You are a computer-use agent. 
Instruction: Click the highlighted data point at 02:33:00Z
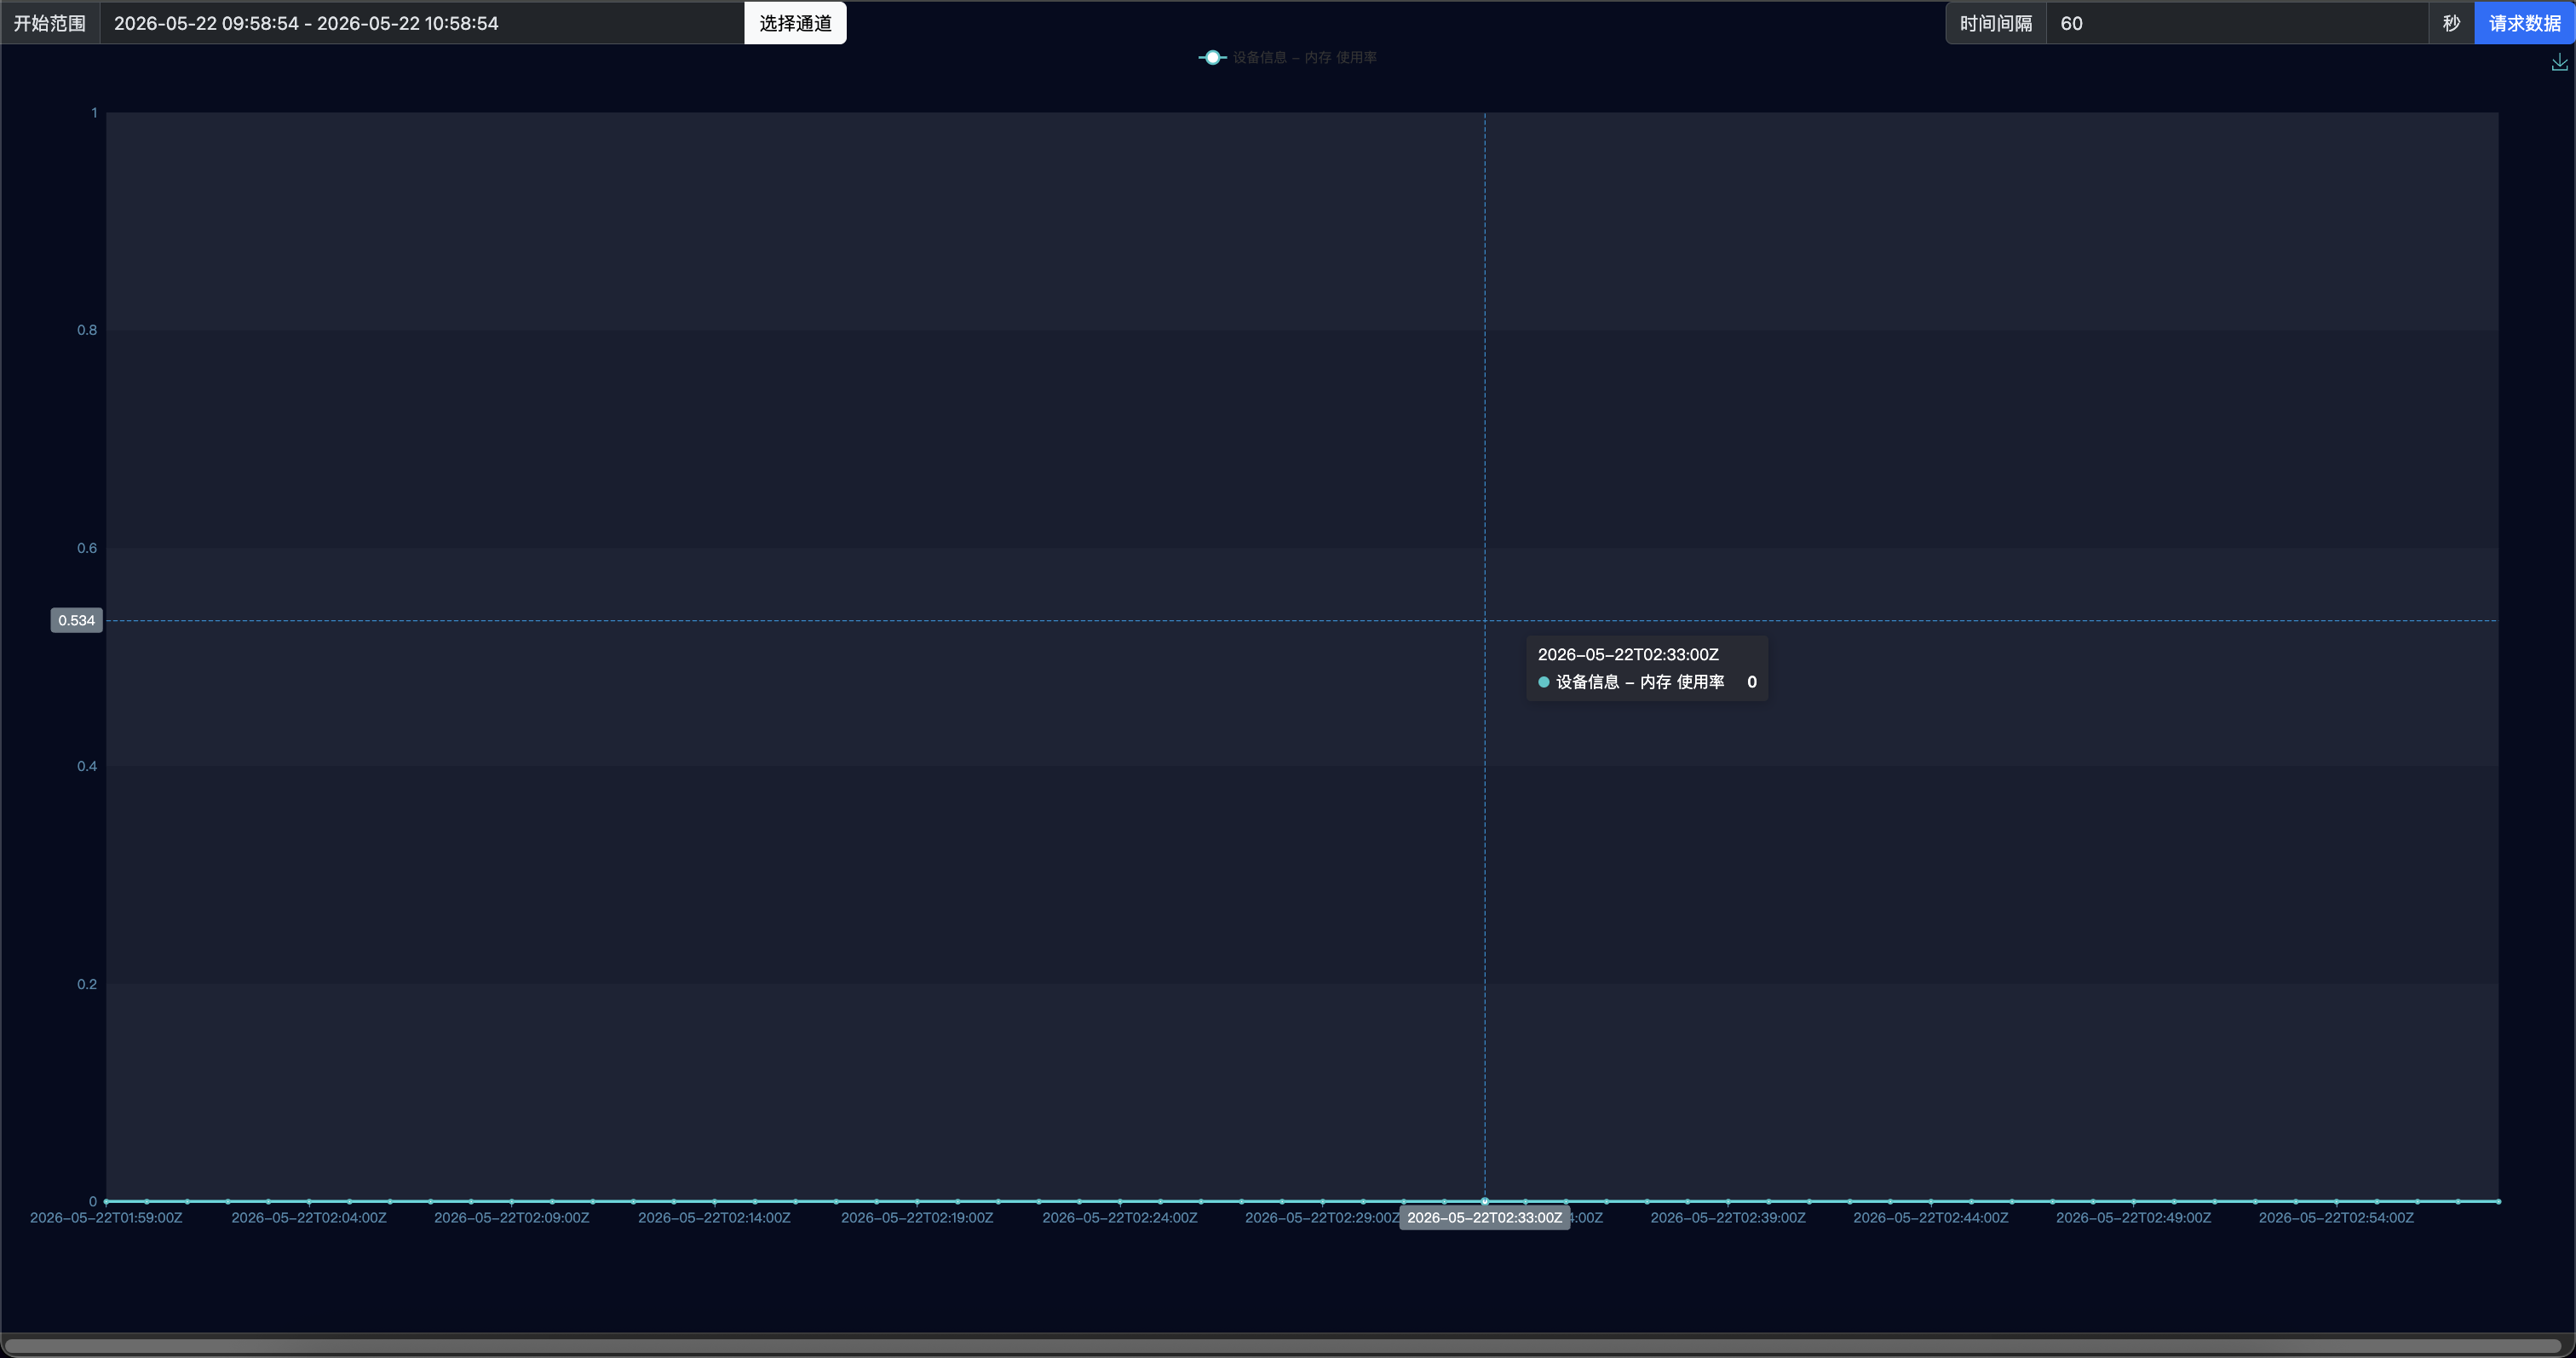point(1485,1201)
